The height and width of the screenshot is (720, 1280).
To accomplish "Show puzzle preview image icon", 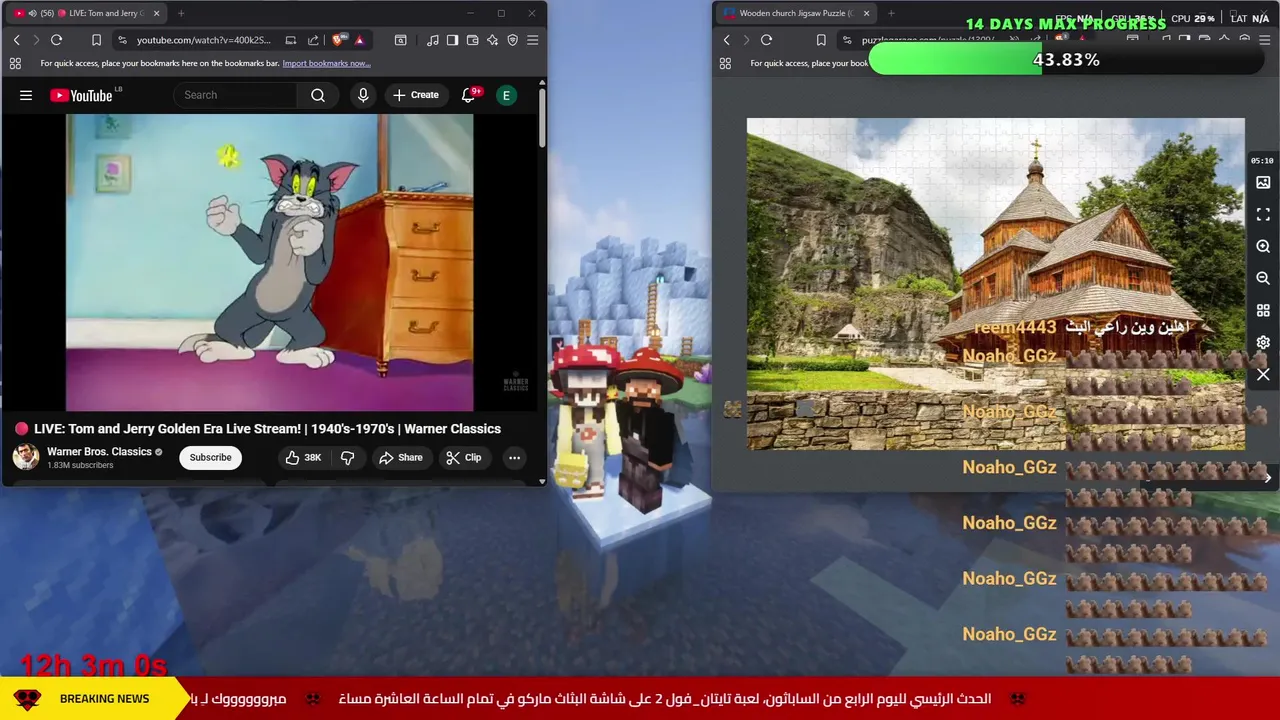I will (x=1263, y=183).
